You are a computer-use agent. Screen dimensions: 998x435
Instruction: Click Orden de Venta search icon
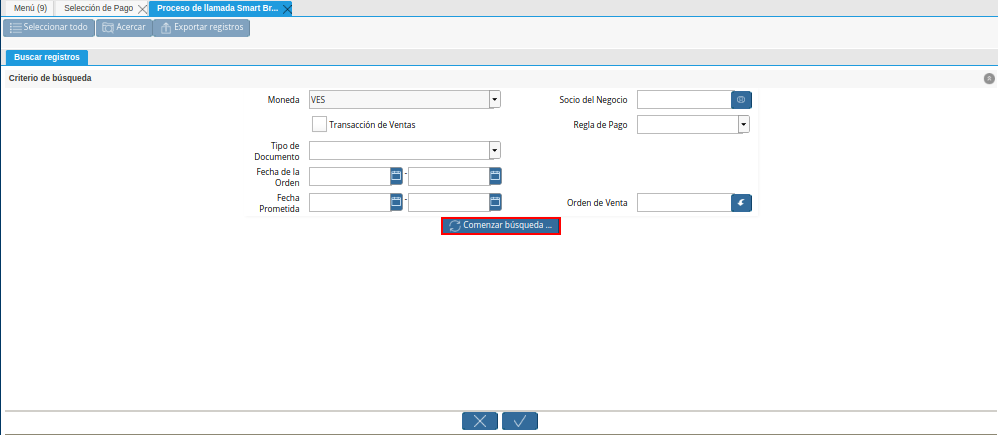tap(741, 203)
